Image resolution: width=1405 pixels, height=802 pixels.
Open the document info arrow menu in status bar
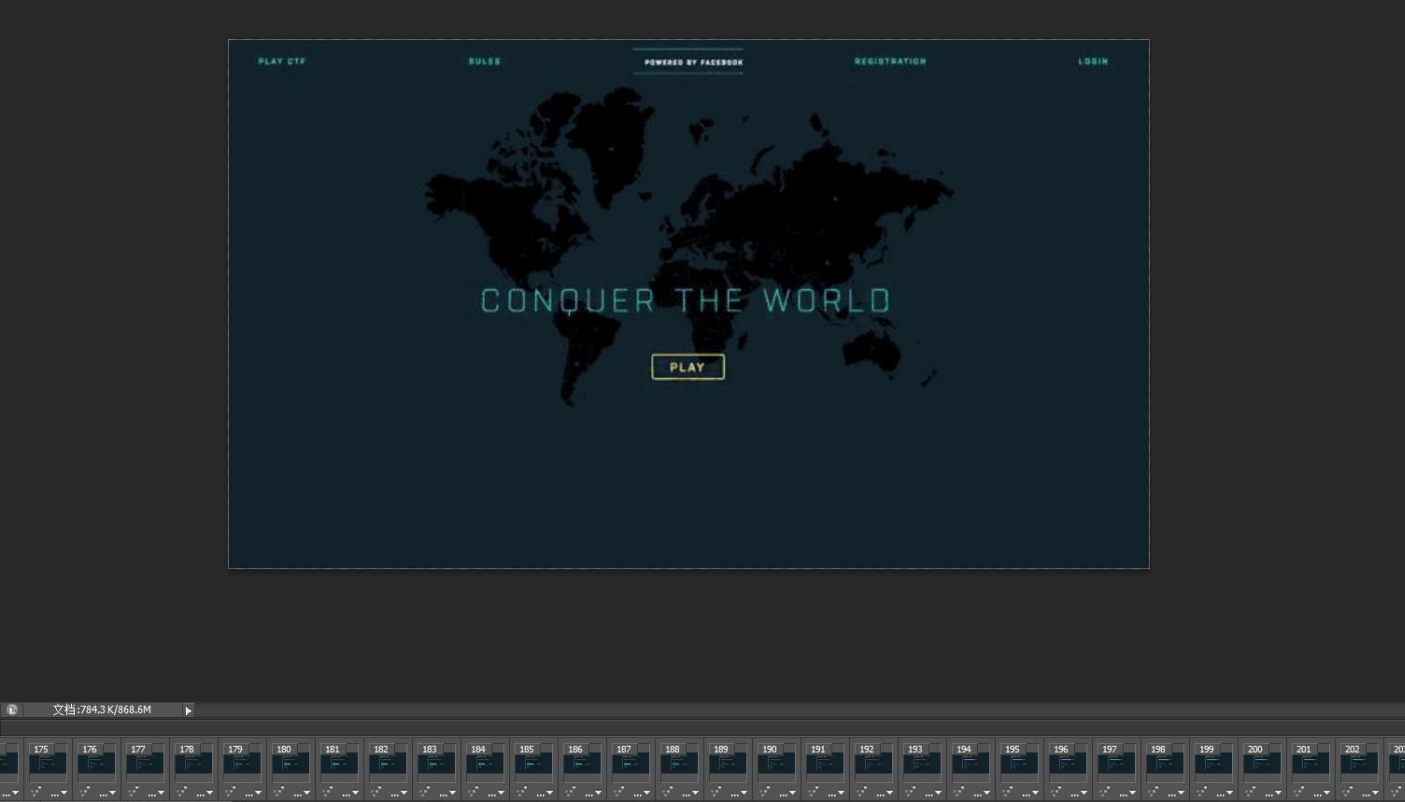pos(188,710)
